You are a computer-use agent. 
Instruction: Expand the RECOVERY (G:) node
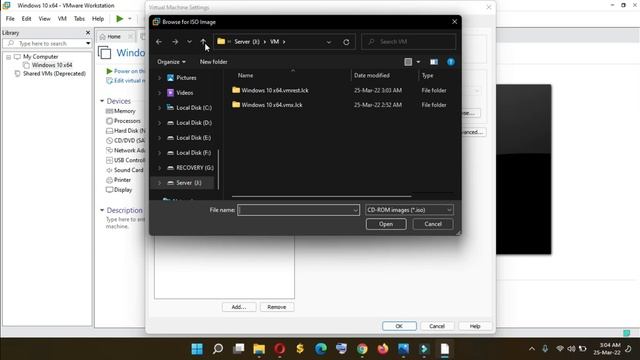[x=159, y=168]
